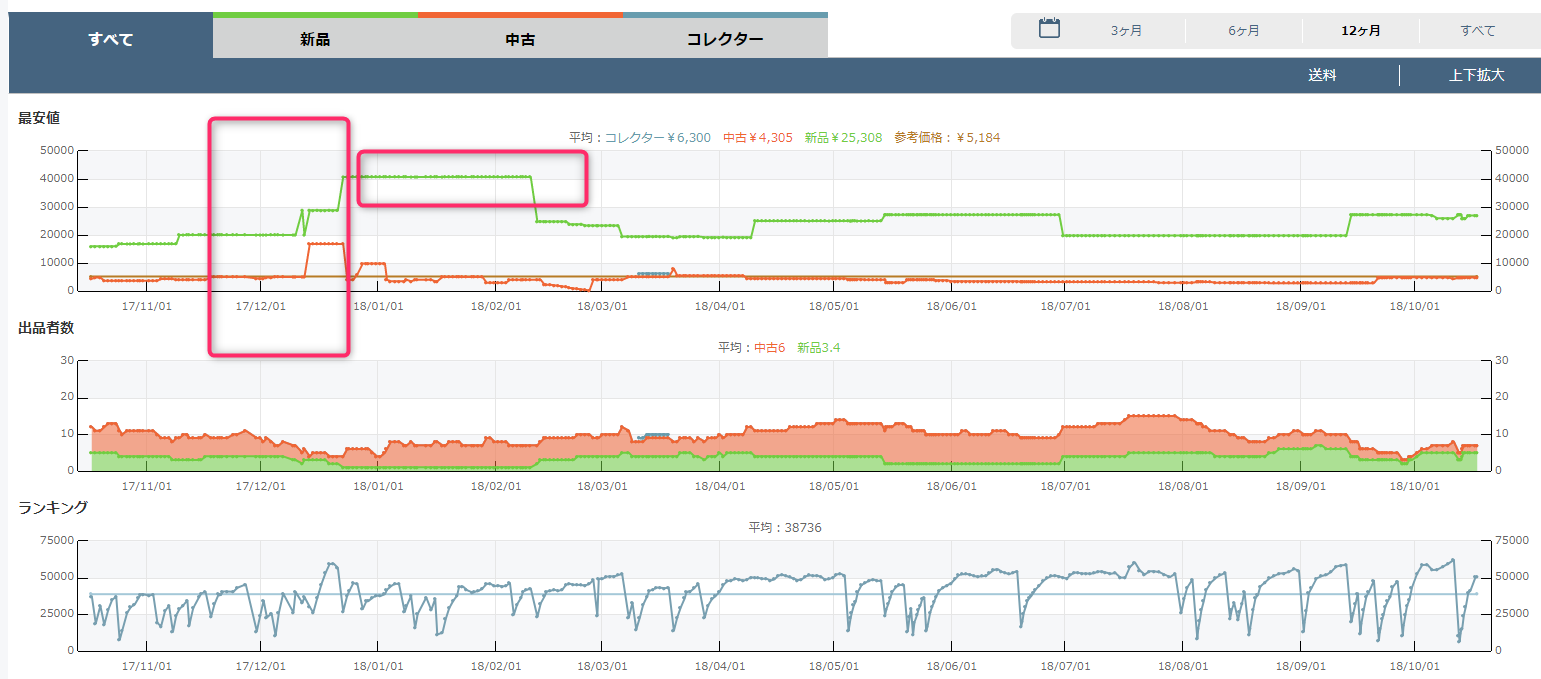Toggle the 送料 option

coord(1322,75)
